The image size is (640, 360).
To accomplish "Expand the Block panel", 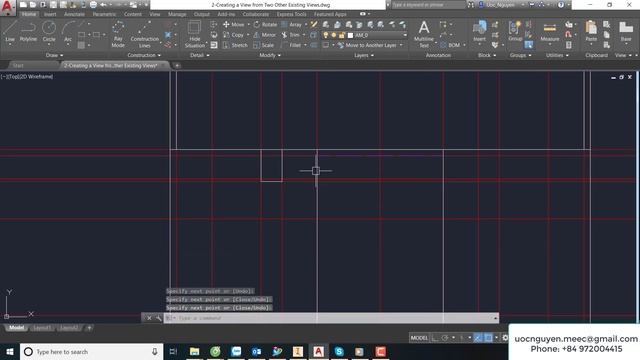I will (x=487, y=55).
